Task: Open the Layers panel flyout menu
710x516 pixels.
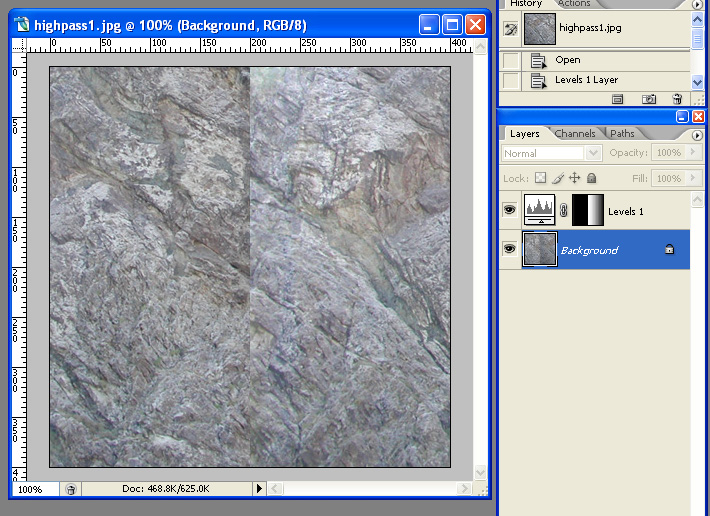Action: pos(696,134)
